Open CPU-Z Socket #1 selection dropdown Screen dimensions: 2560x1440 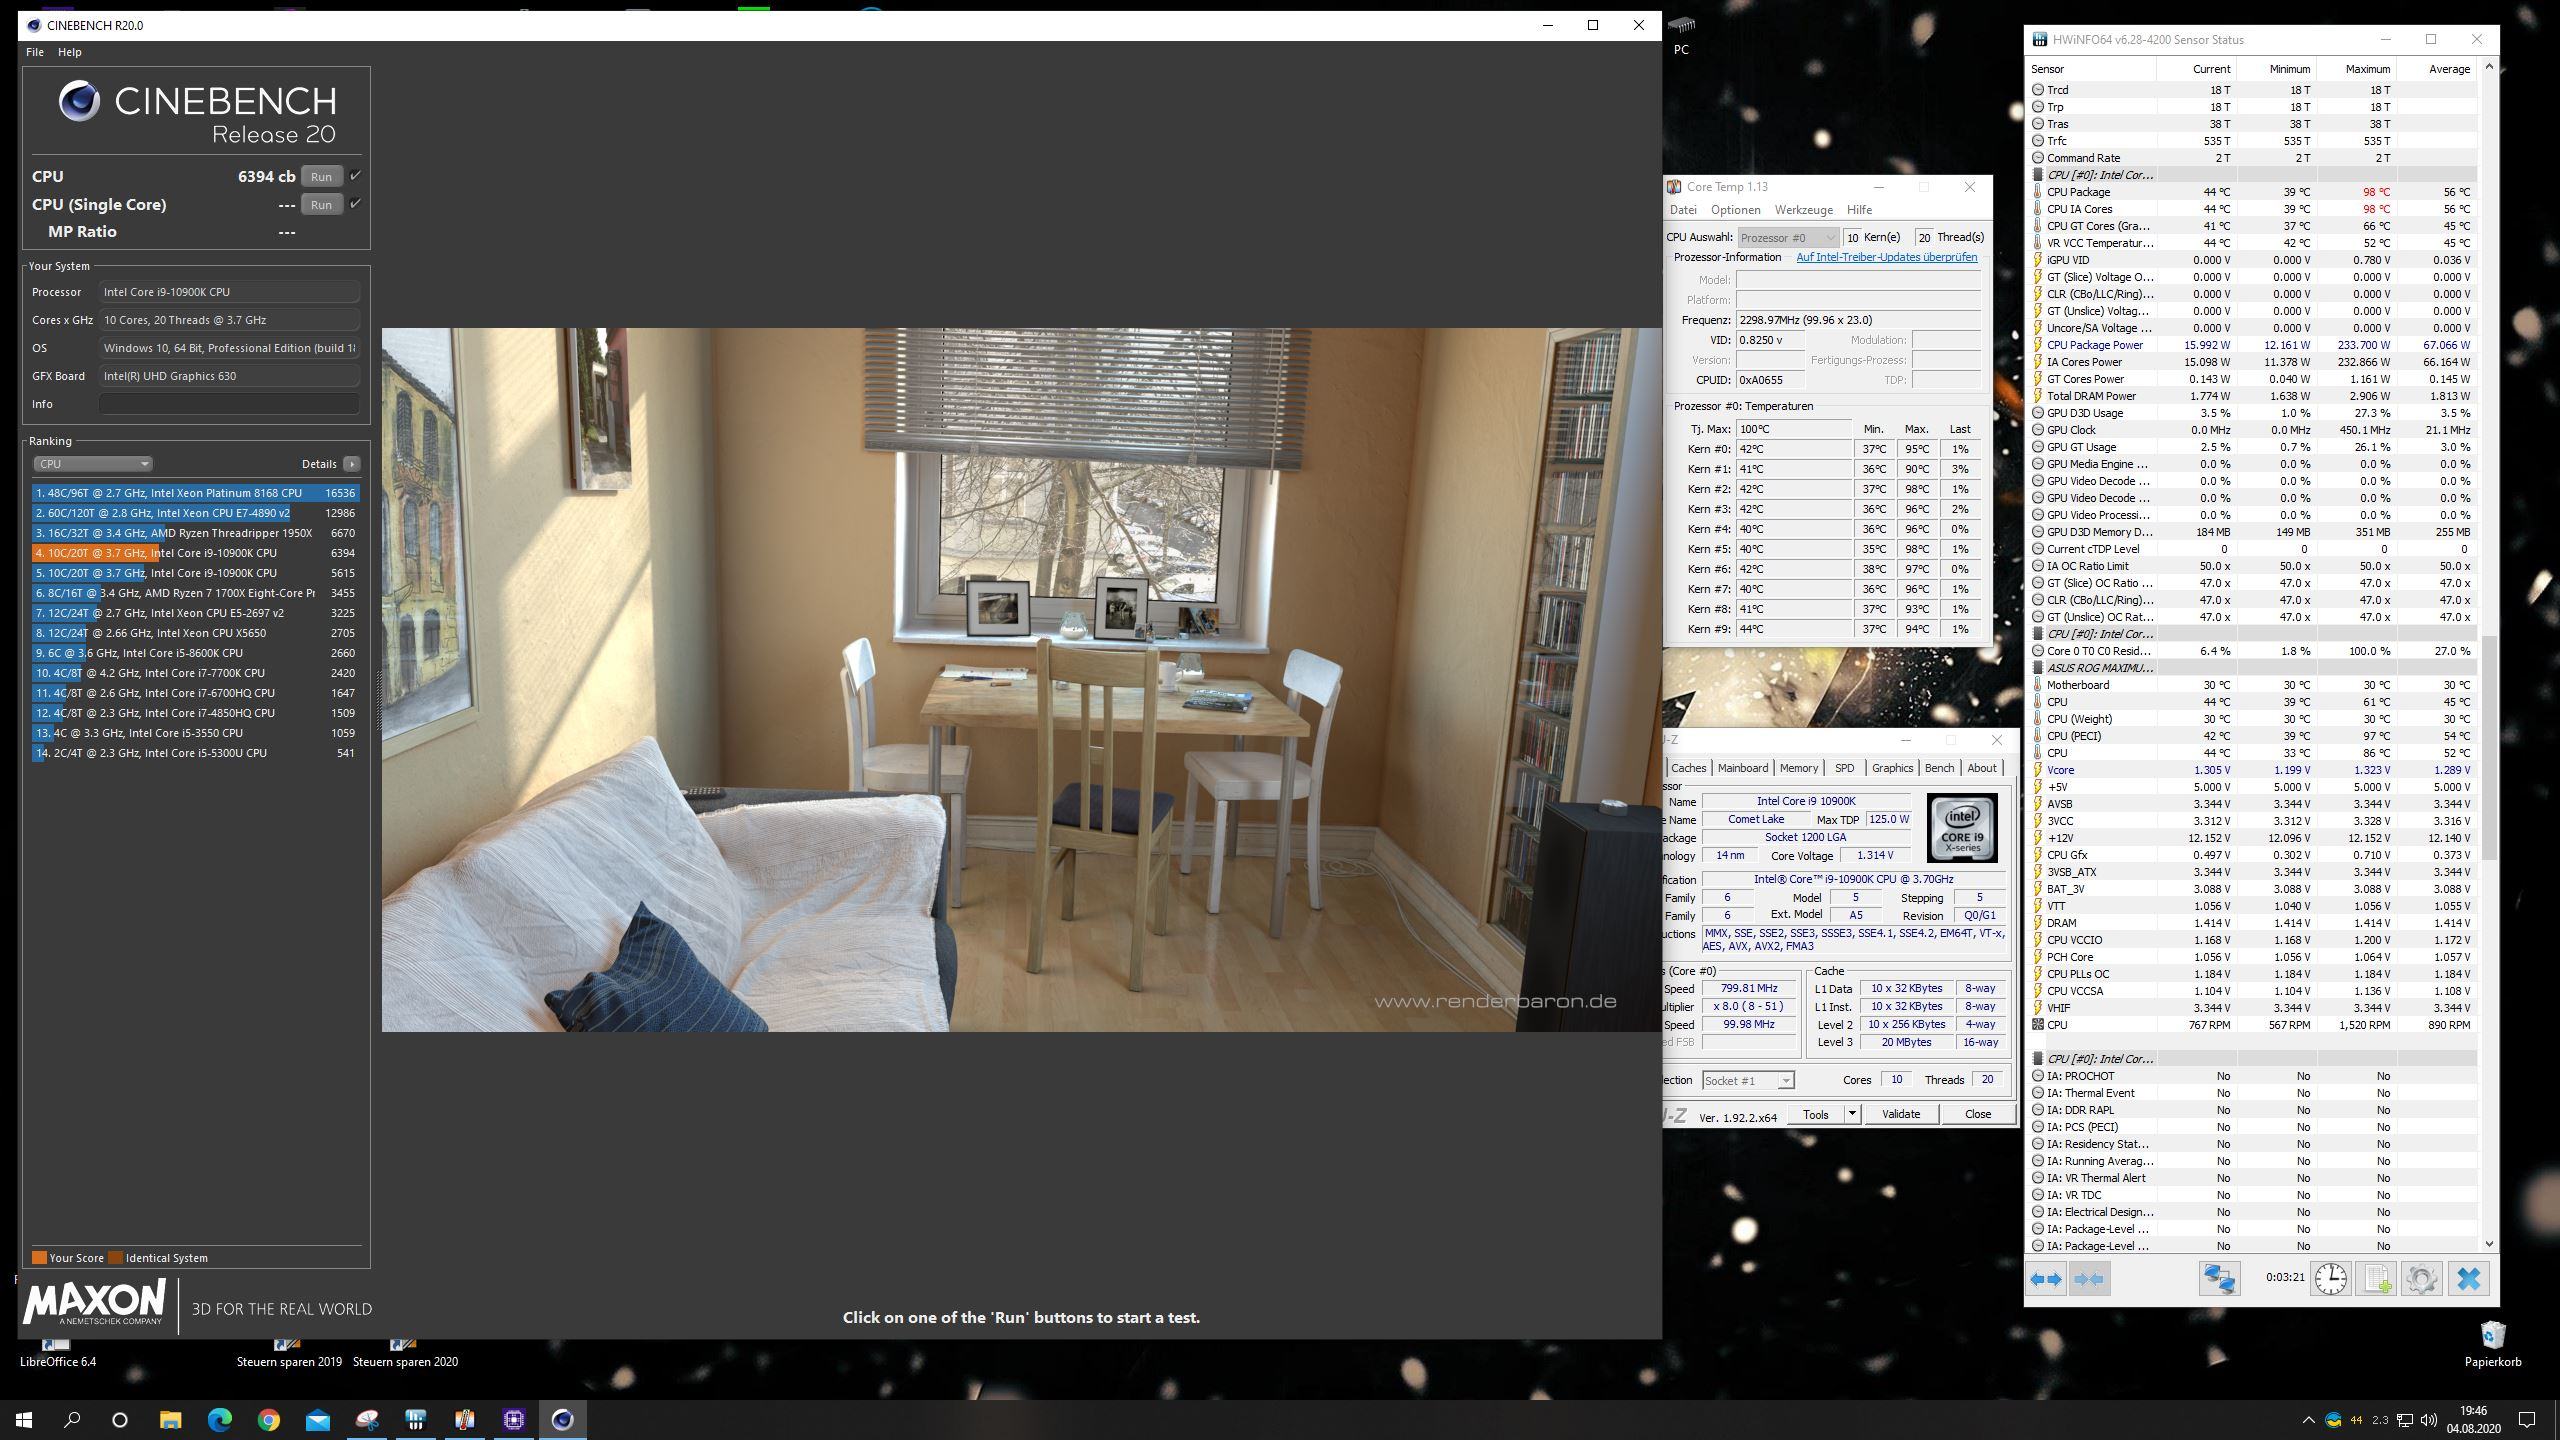click(x=1748, y=1080)
